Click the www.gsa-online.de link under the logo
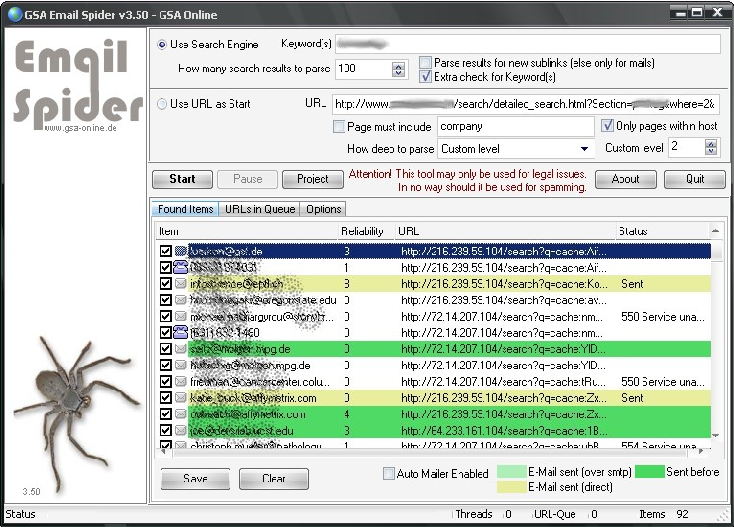The width and height of the screenshot is (734, 527). (81, 128)
